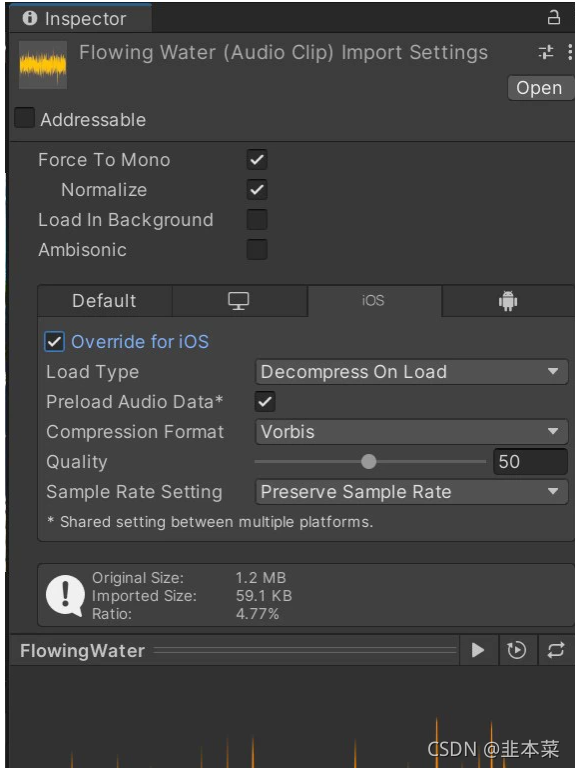Screen dimensions: 575x768
Task: Uncheck Force To Mono
Action: [x=257, y=160]
